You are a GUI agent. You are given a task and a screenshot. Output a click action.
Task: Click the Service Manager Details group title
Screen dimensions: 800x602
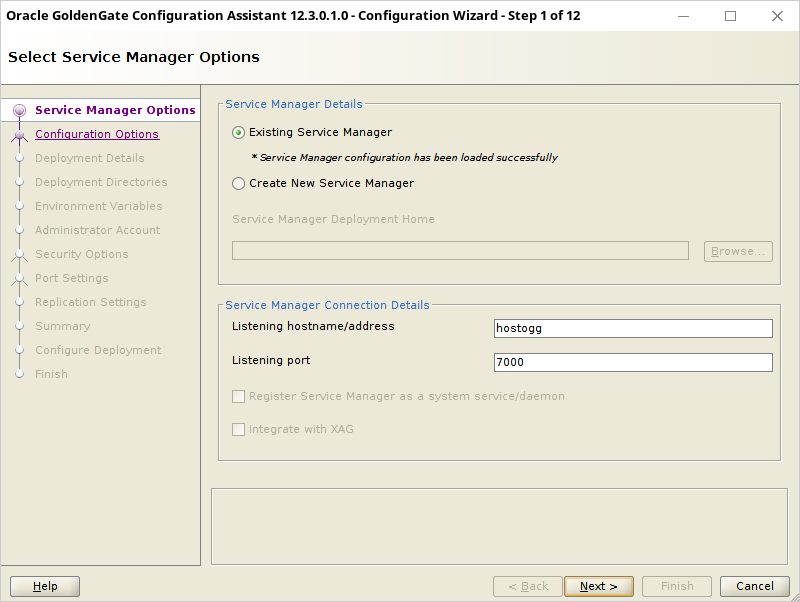coord(294,104)
